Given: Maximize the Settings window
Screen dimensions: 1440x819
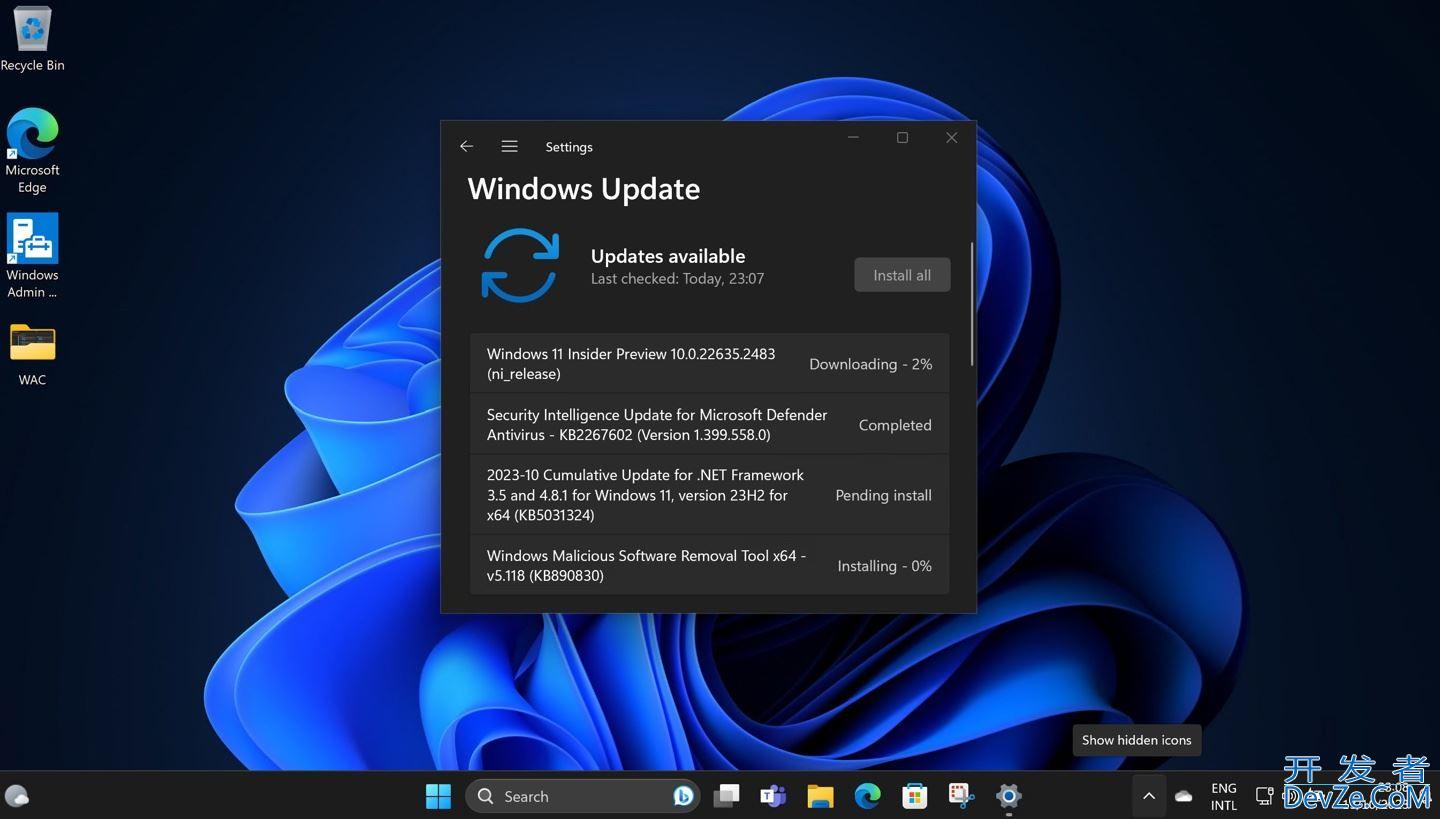Looking at the screenshot, I should click(x=902, y=138).
